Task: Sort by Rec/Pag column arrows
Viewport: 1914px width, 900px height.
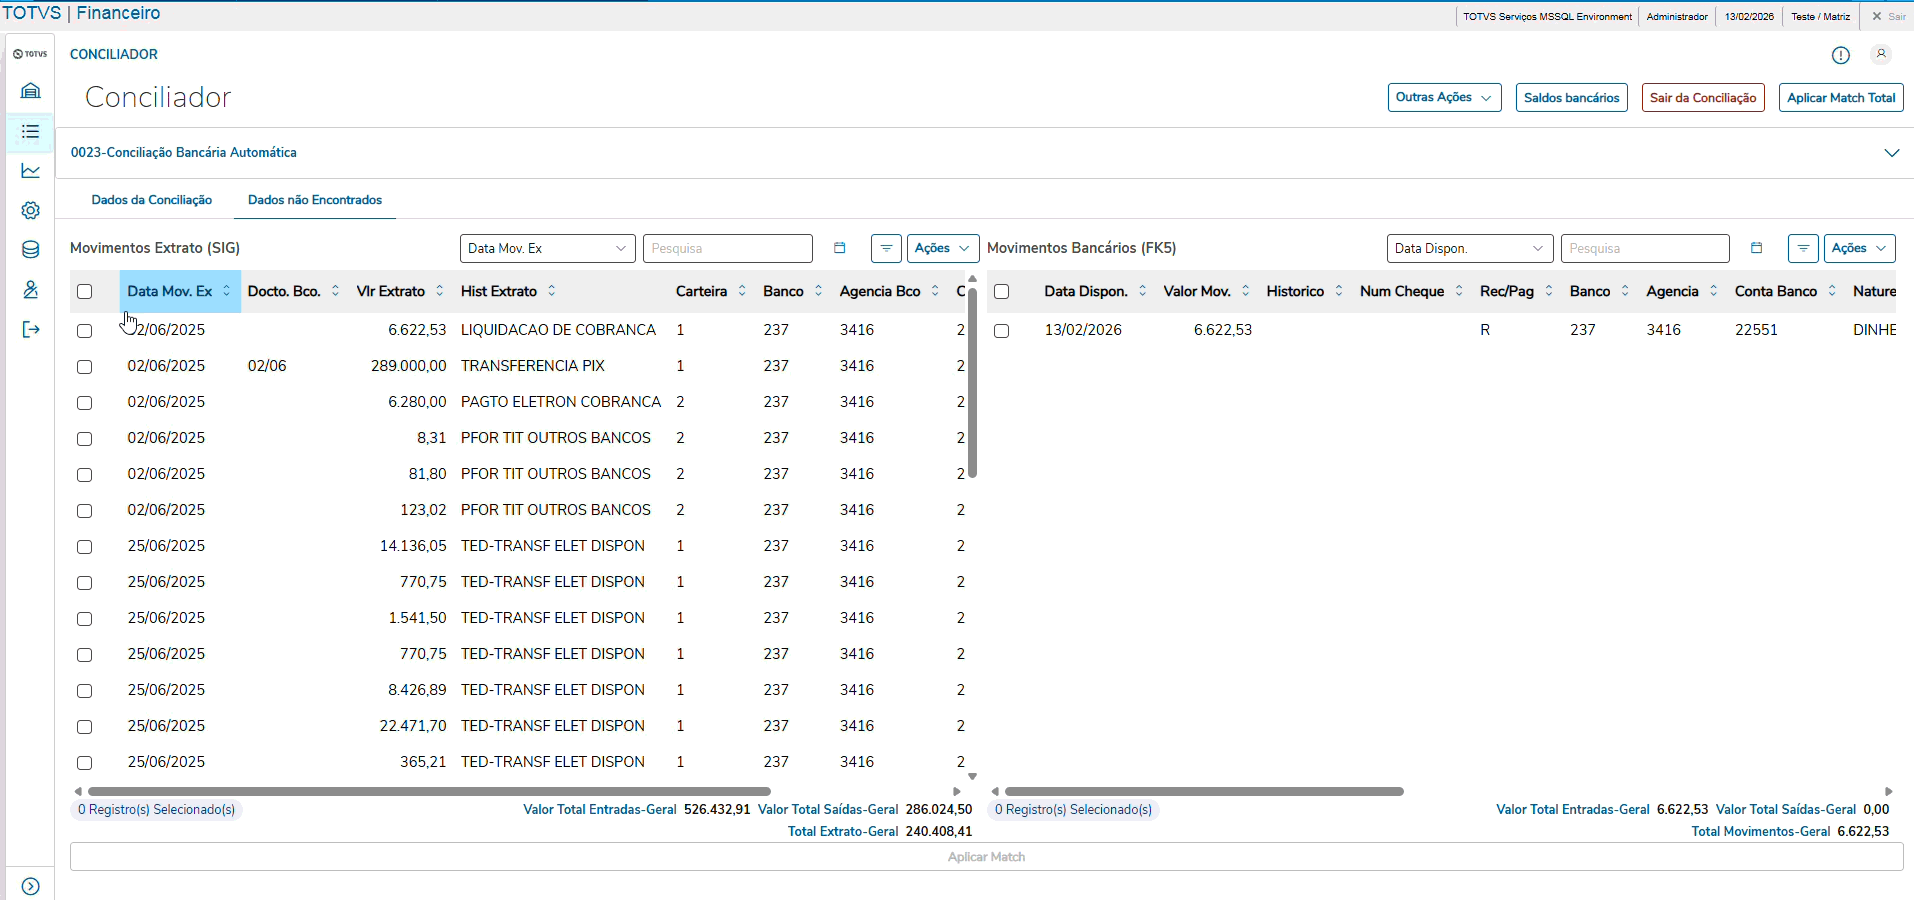Action: point(1548,291)
